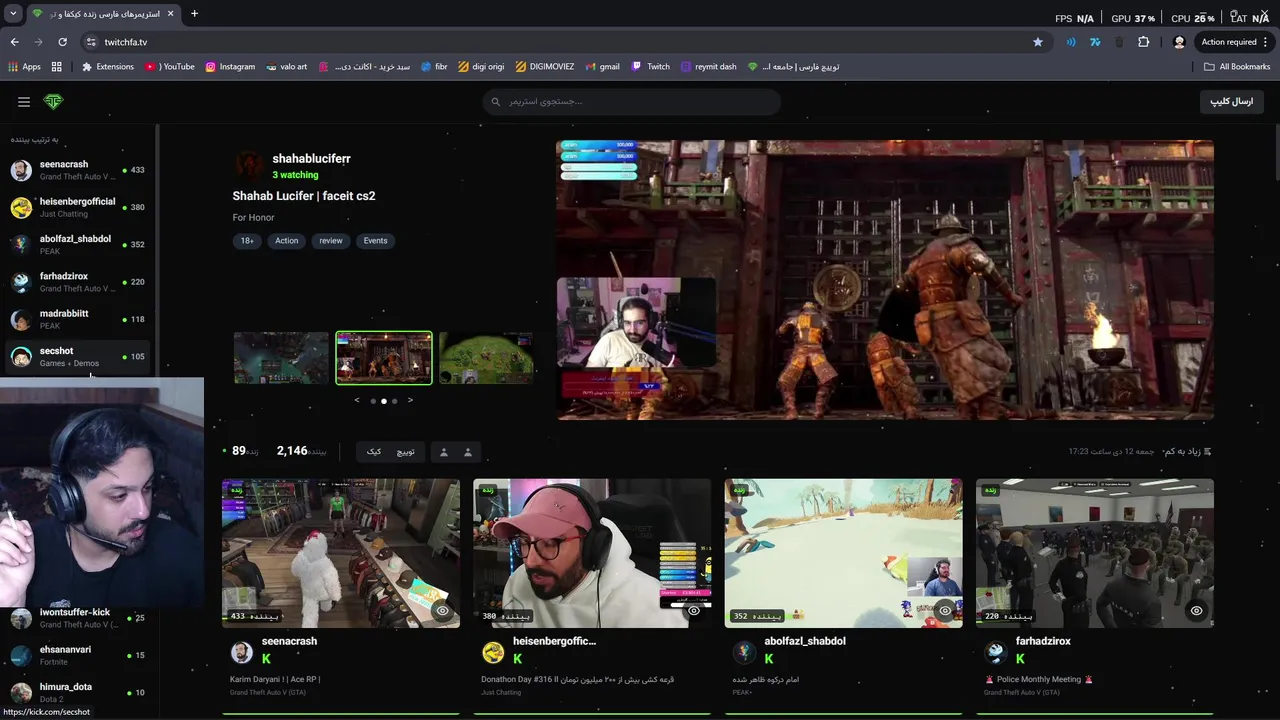Open the Extensions bookmark item

pos(108,67)
